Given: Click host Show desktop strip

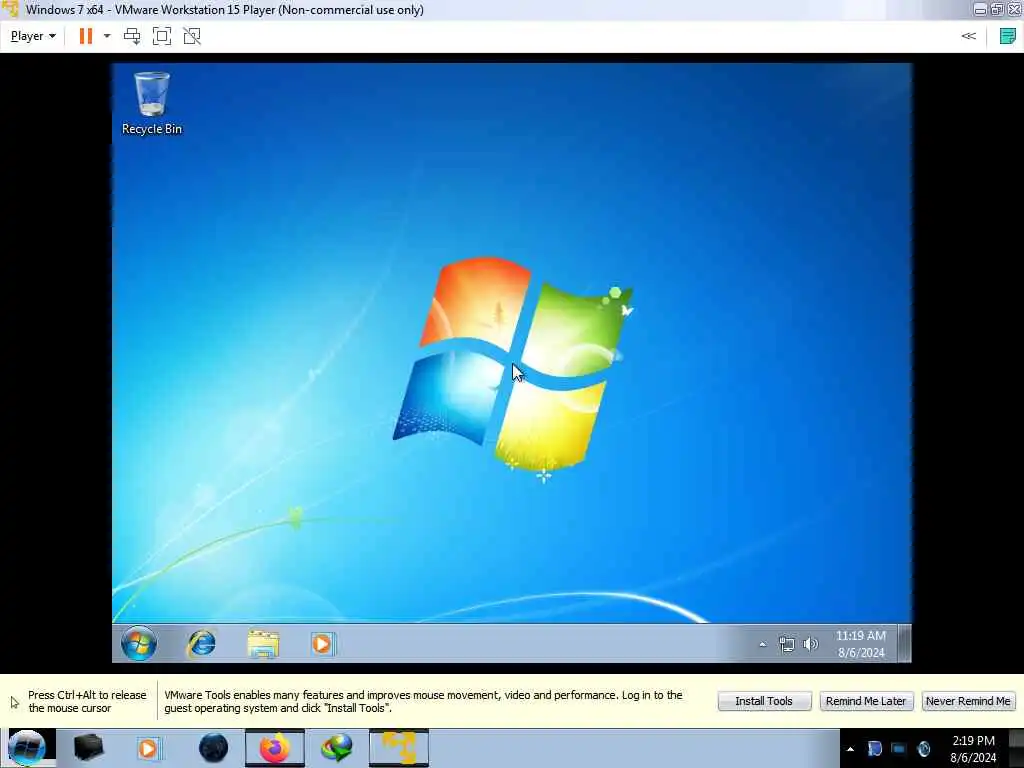Looking at the screenshot, I should [1016, 748].
